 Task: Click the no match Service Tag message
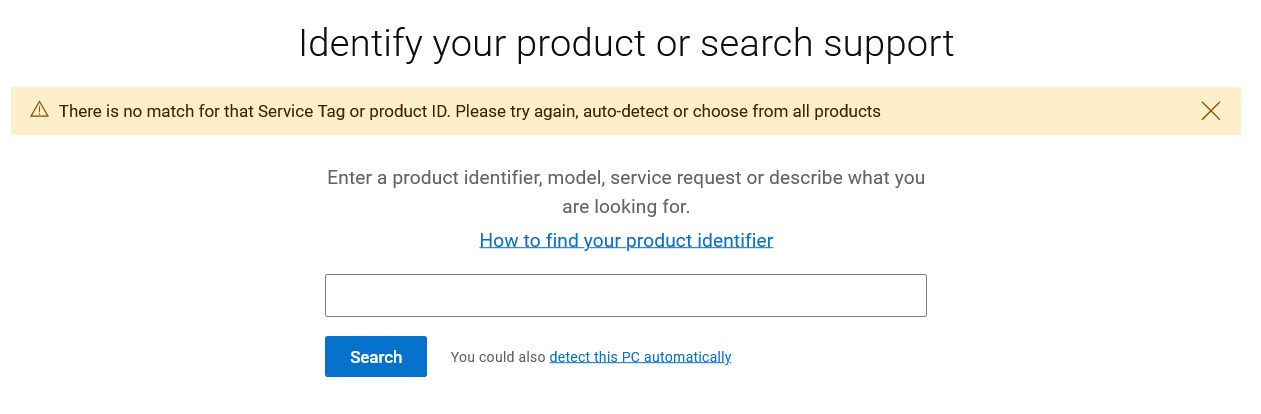point(470,111)
